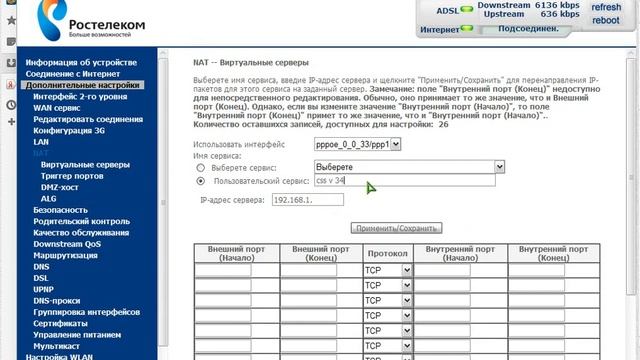The height and width of the screenshot is (360, 640).
Task: Open Интерфейс 2-го уровня section
Action: (x=80, y=97)
